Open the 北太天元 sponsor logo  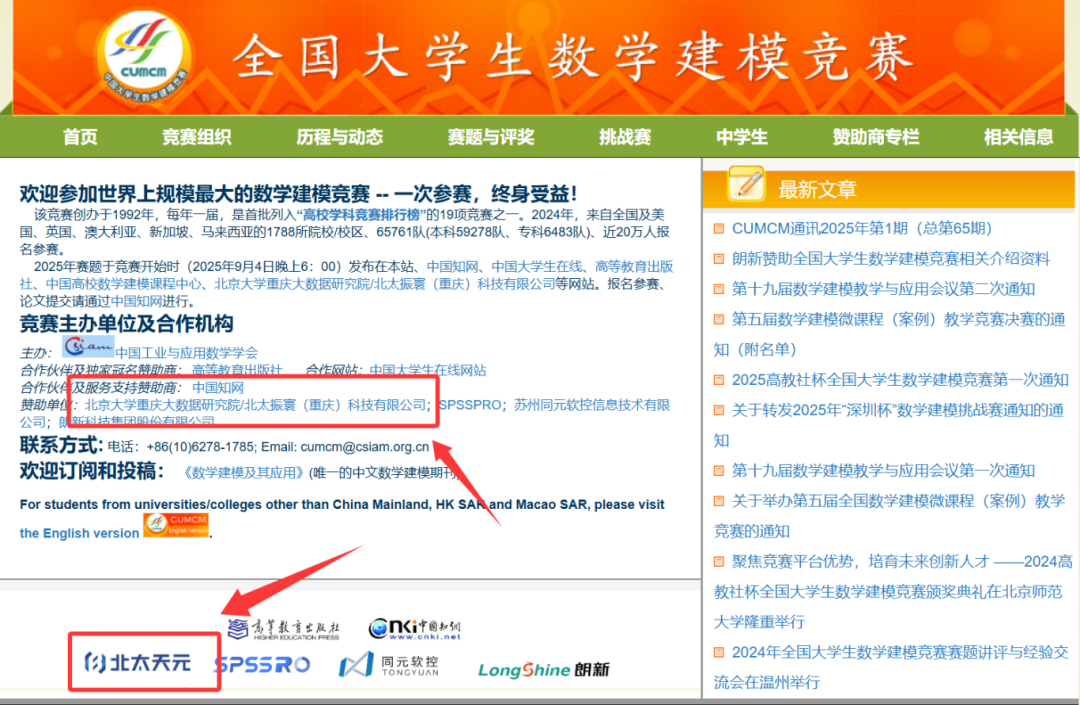(137, 663)
